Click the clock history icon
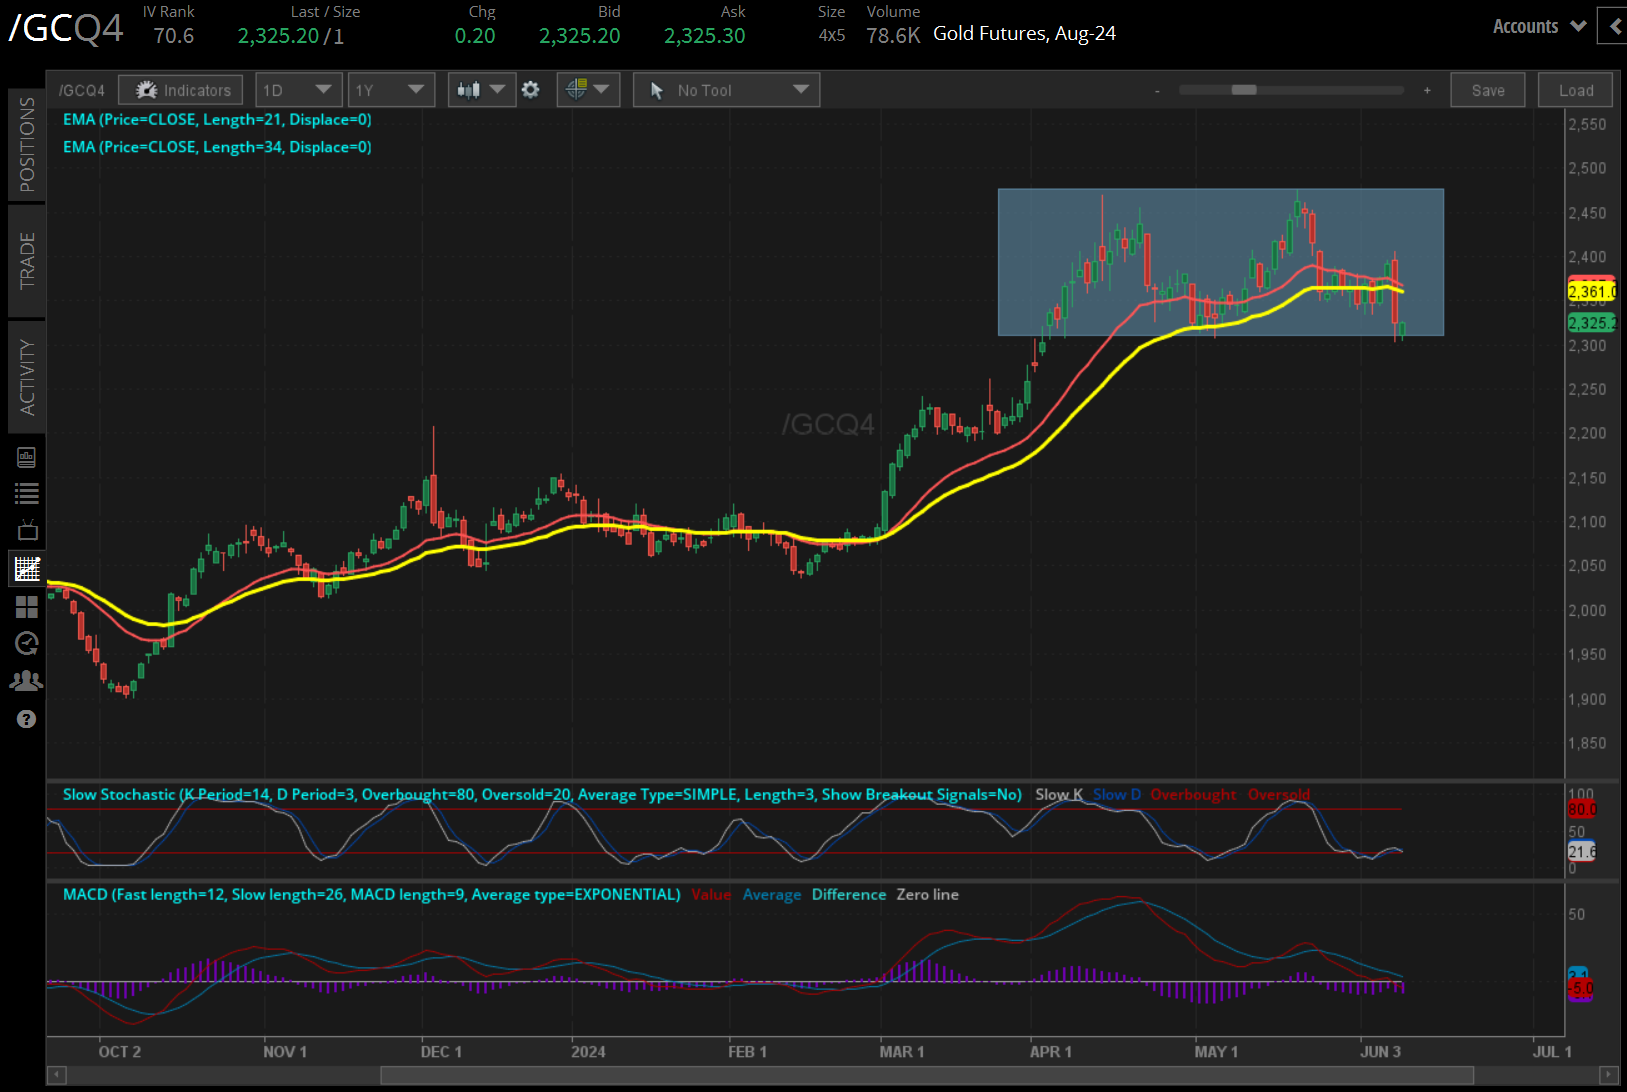1627x1092 pixels. pyautogui.click(x=27, y=643)
